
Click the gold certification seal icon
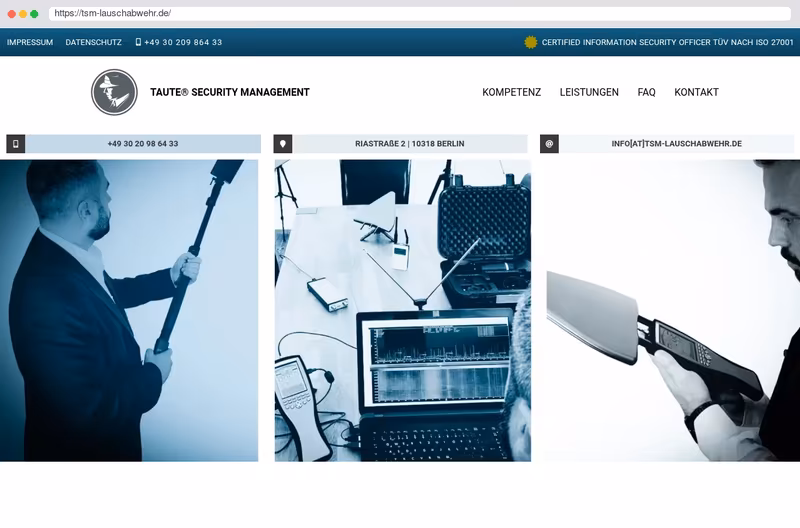click(531, 42)
